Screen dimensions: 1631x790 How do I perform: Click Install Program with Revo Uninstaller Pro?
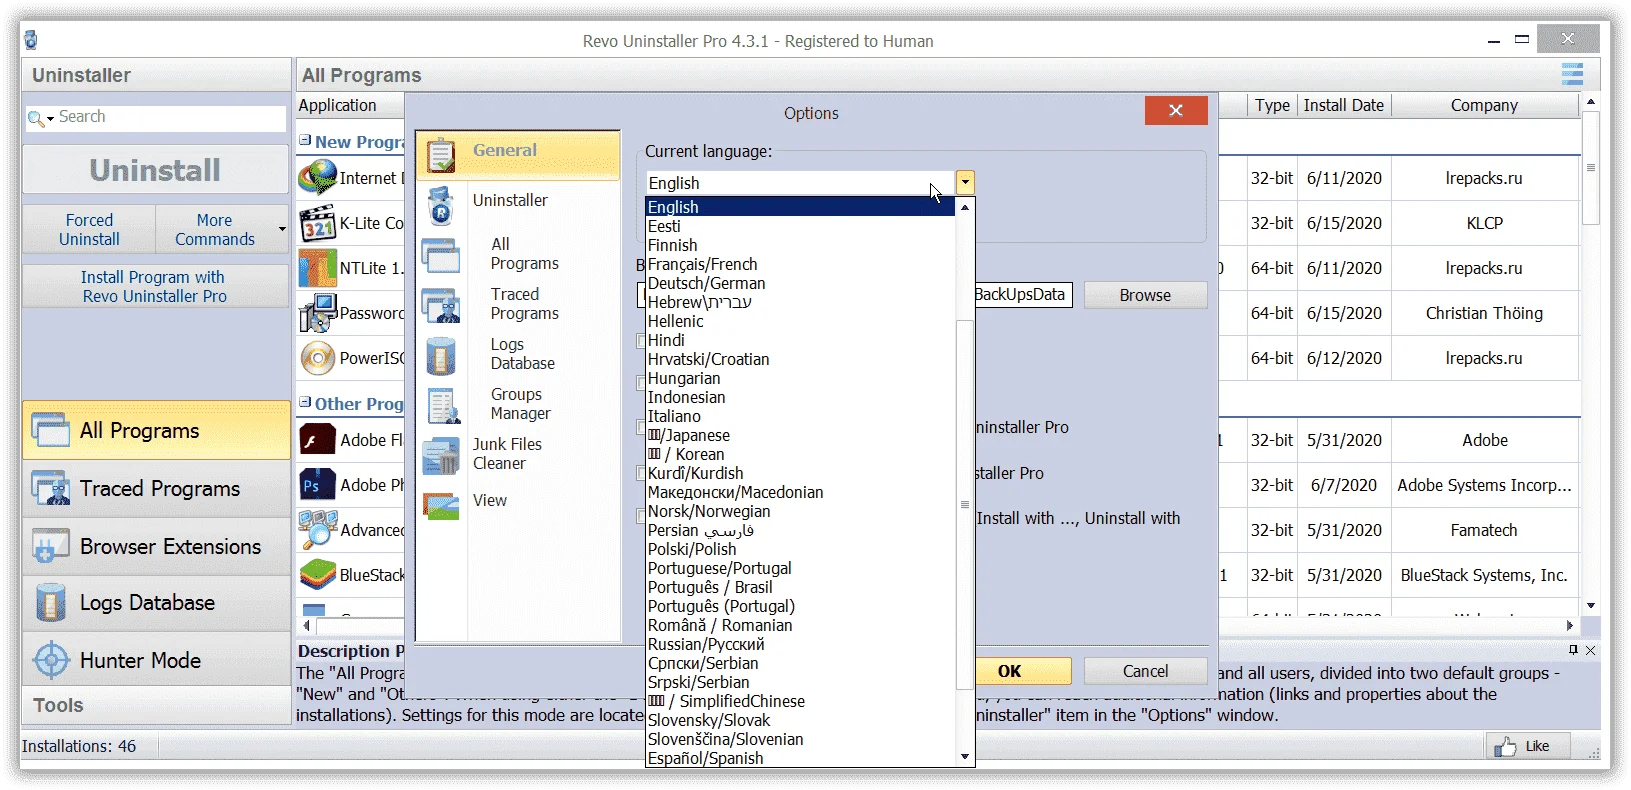[x=155, y=286]
